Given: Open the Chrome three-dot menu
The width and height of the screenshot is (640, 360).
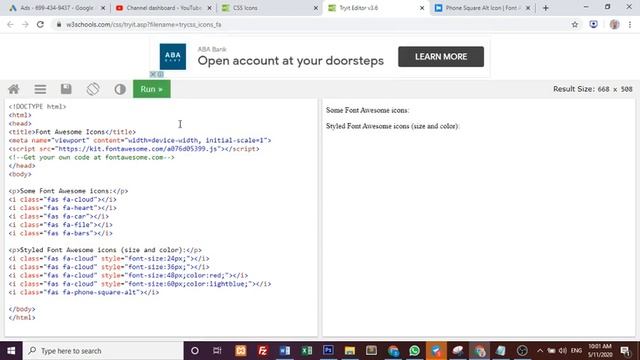Looking at the screenshot, I should click(630, 24).
